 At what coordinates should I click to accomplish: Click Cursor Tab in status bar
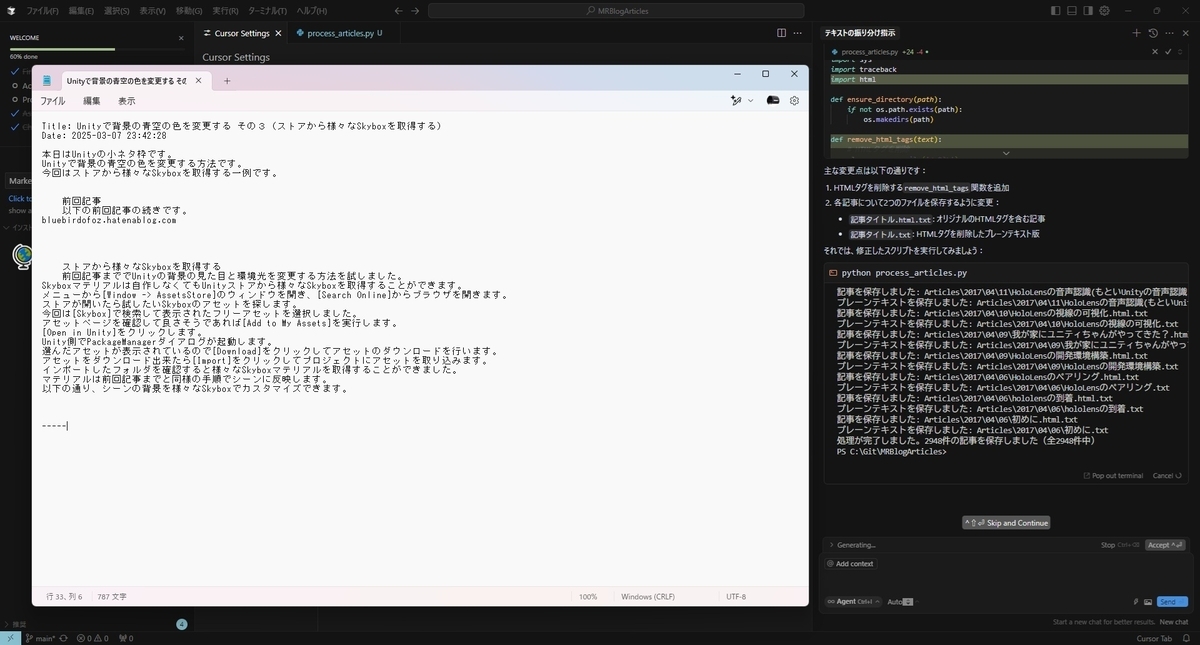[1153, 638]
